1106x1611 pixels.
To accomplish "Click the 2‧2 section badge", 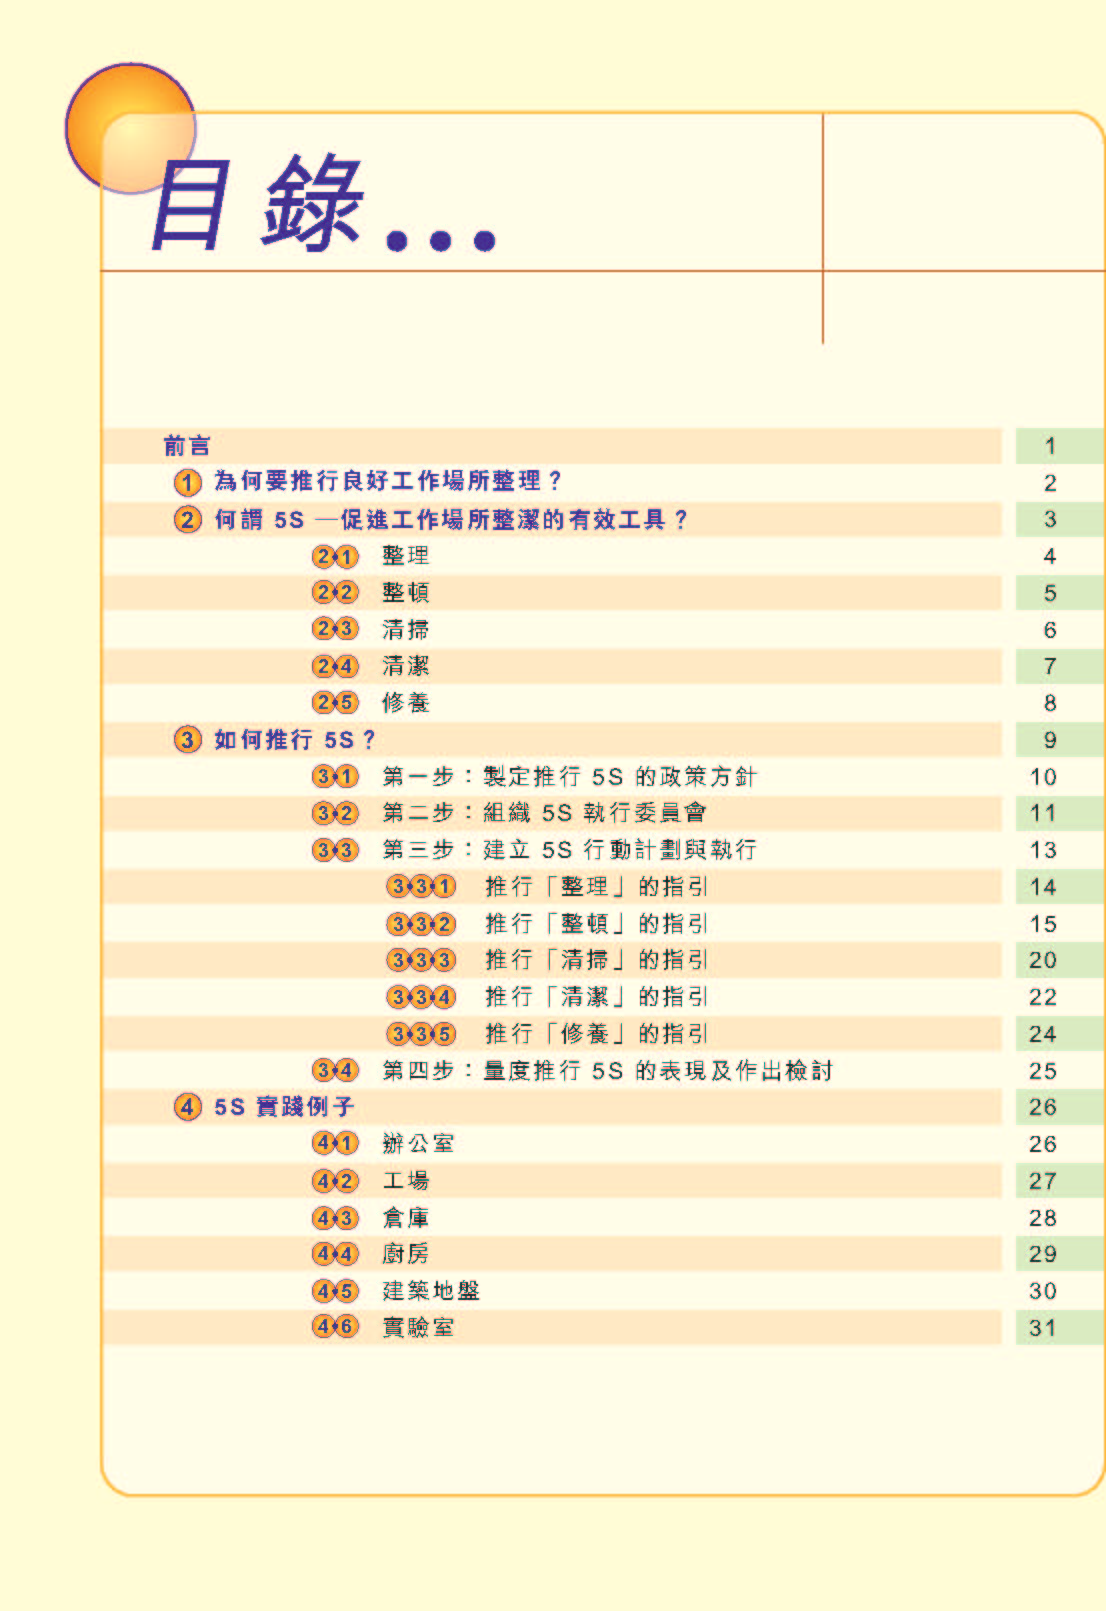I will coord(335,593).
